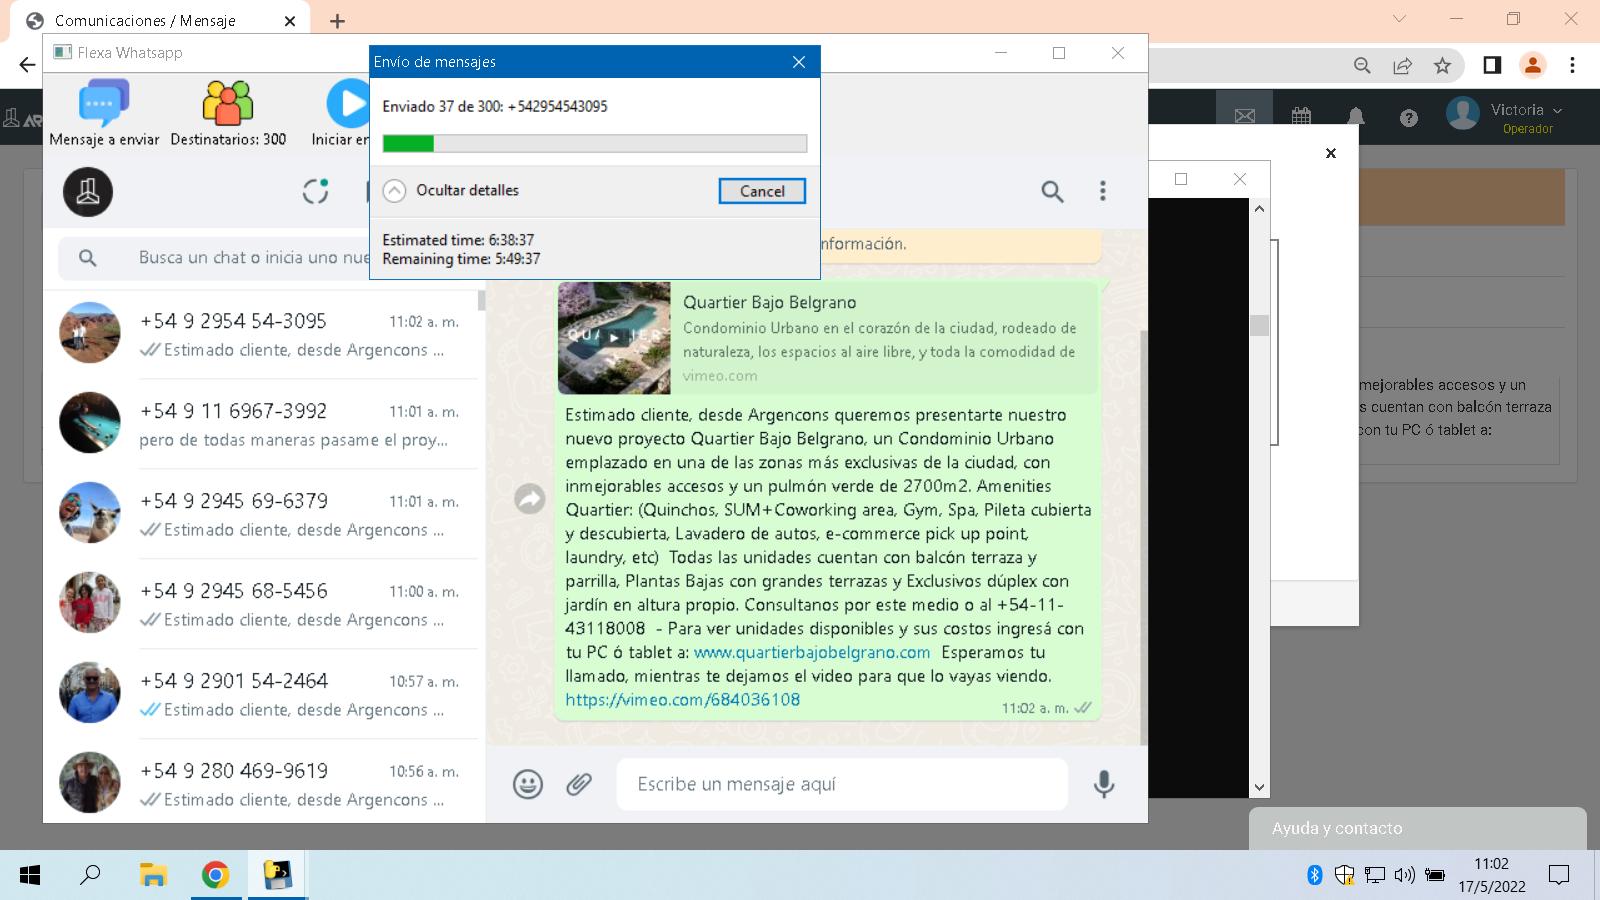
Task: Forward the message arrow icon
Action: pyautogui.click(x=529, y=498)
